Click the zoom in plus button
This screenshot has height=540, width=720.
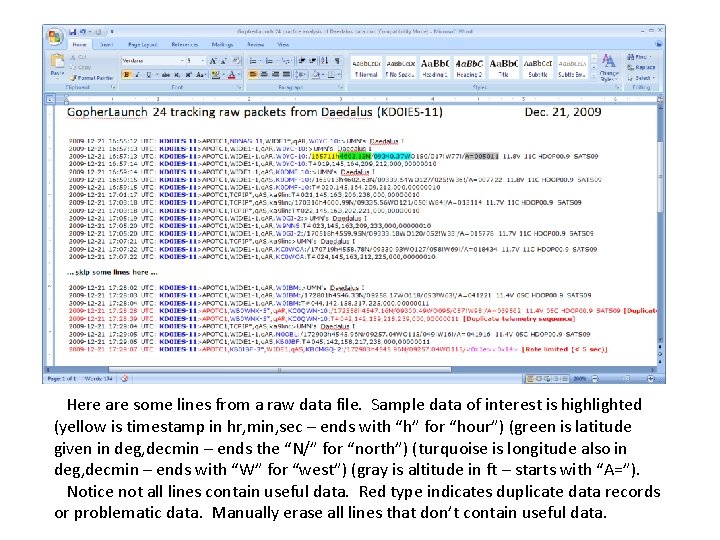click(x=651, y=378)
